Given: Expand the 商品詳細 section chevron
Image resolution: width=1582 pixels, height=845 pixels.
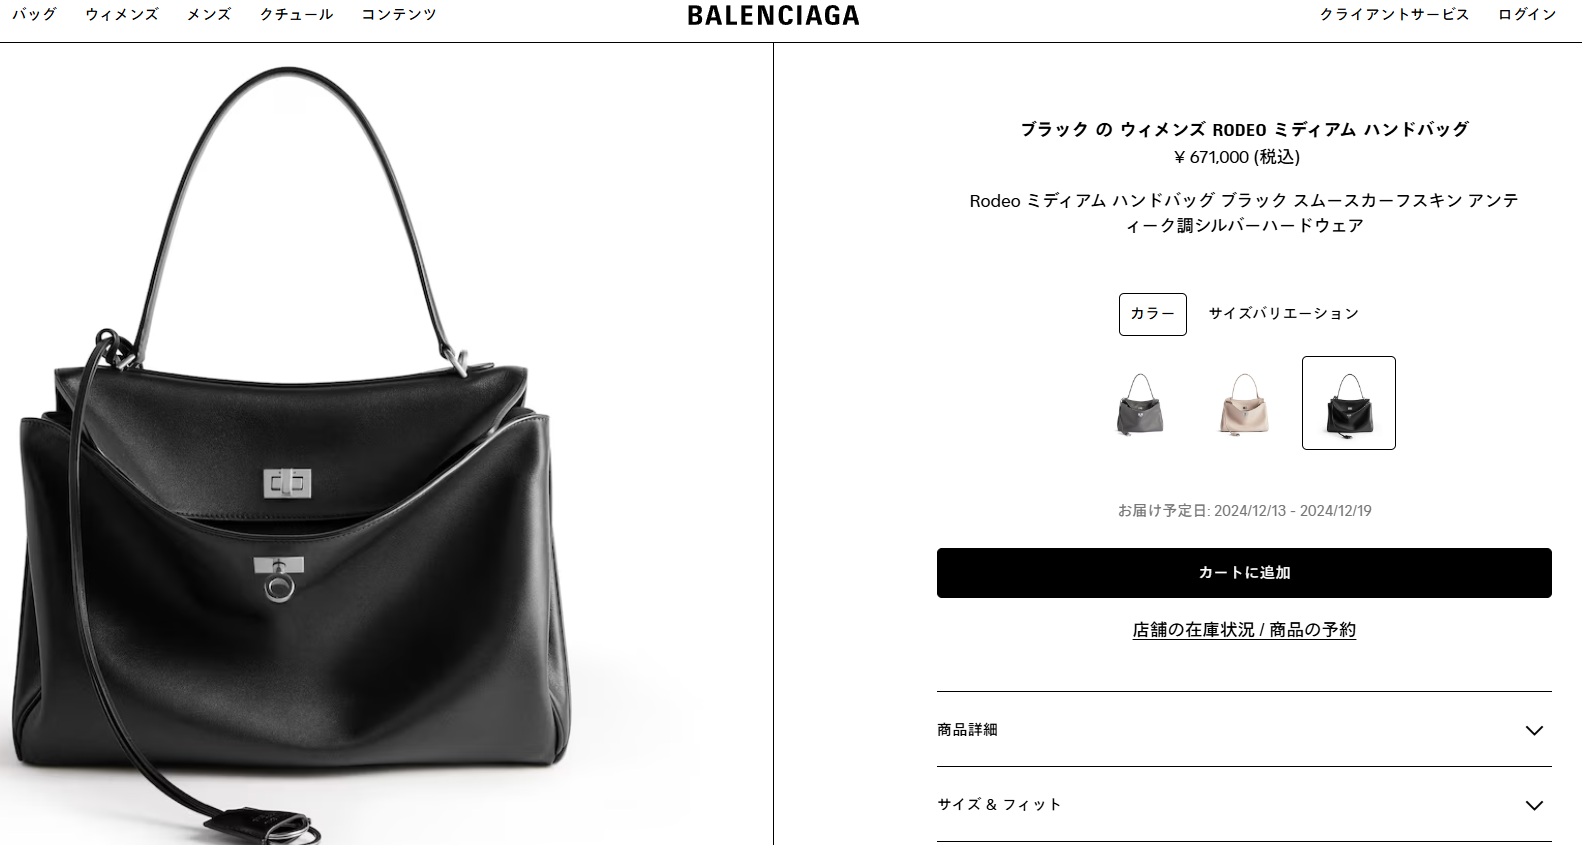Looking at the screenshot, I should tap(1534, 730).
